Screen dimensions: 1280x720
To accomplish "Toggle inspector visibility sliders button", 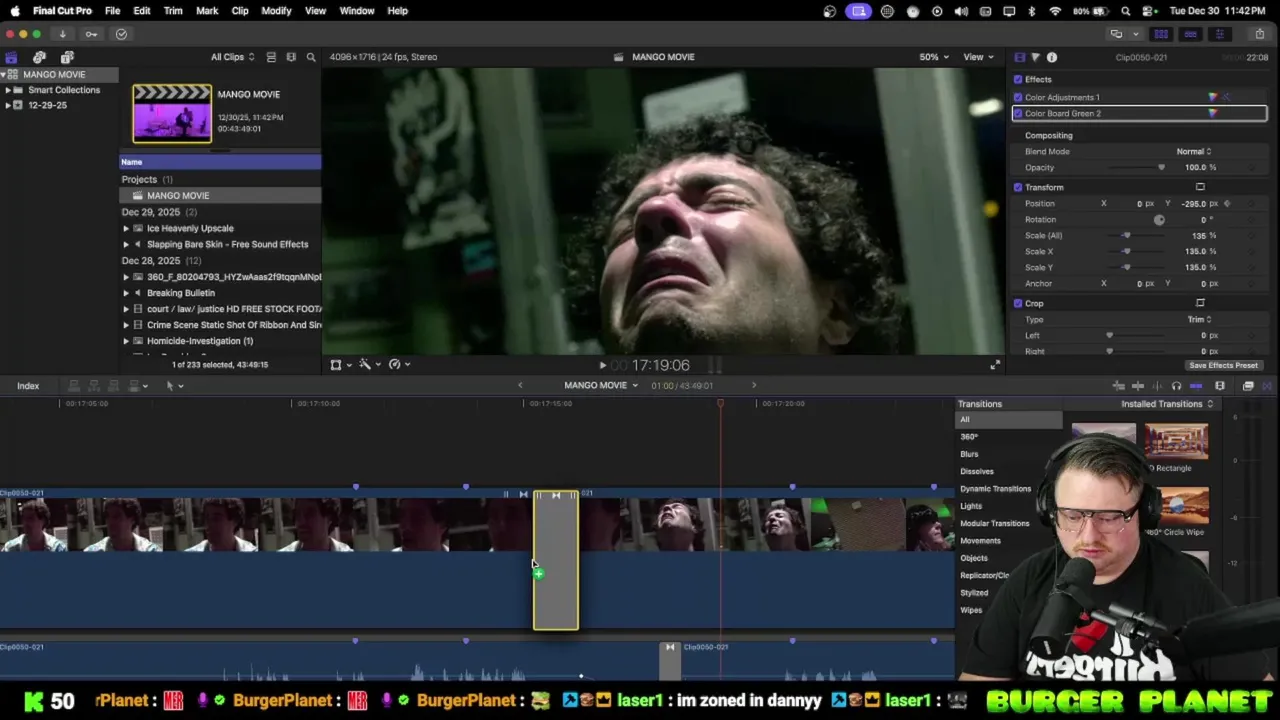I will coord(1219,34).
